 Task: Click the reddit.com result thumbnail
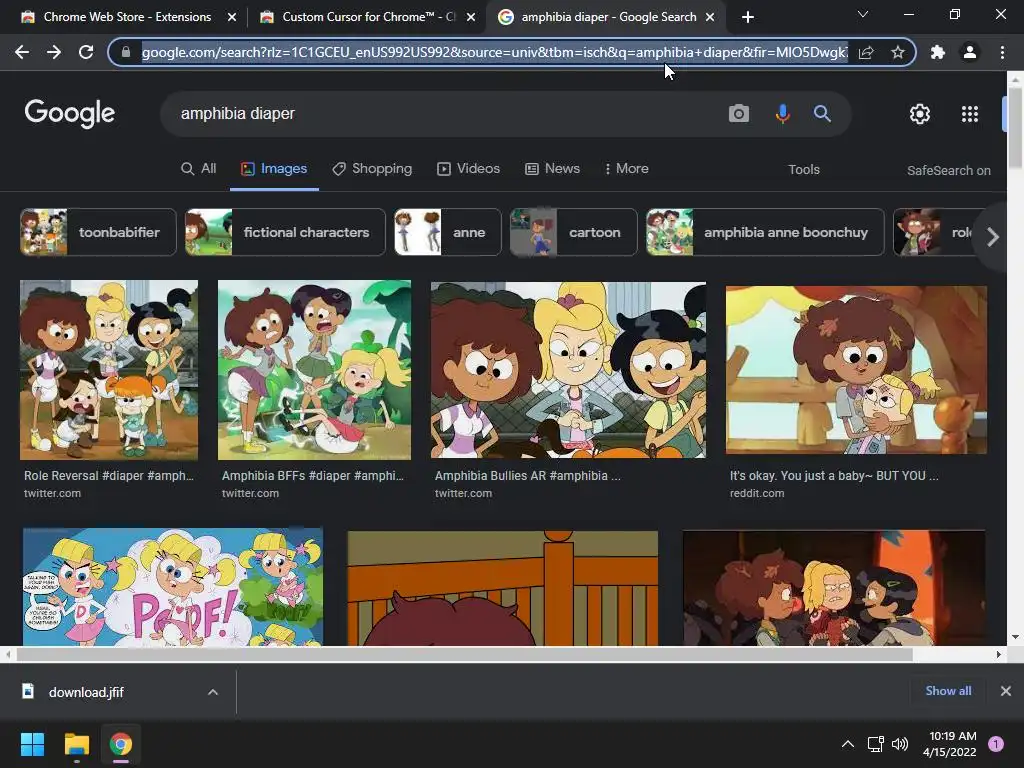coord(856,370)
